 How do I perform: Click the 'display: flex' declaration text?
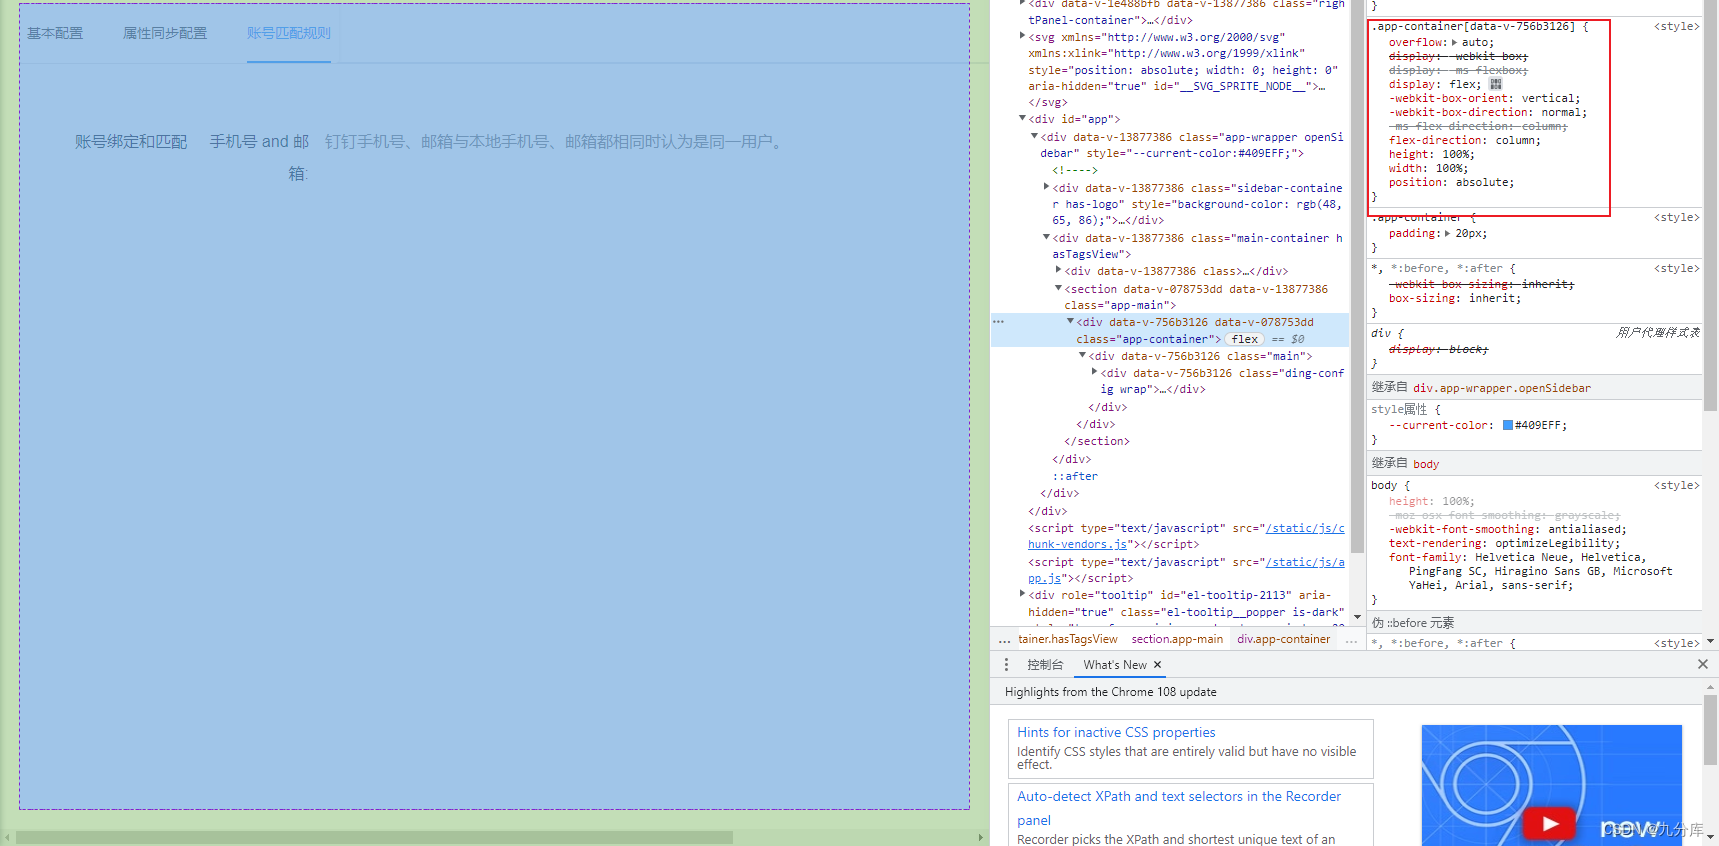coord(1435,85)
